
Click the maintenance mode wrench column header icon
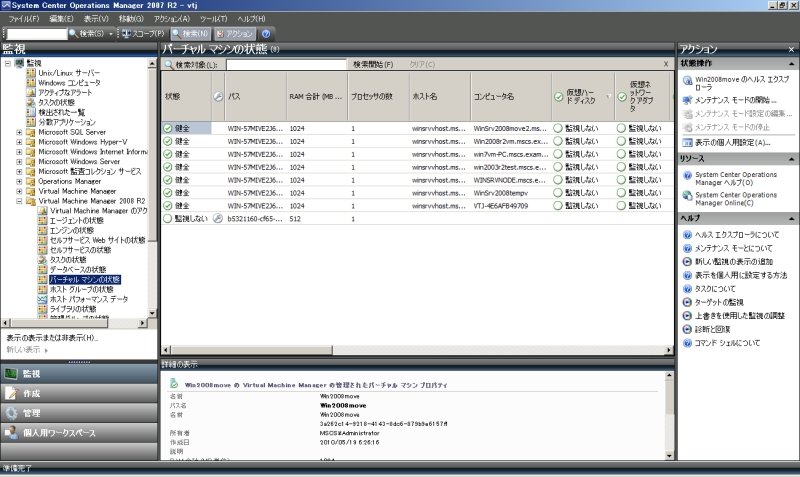point(218,96)
